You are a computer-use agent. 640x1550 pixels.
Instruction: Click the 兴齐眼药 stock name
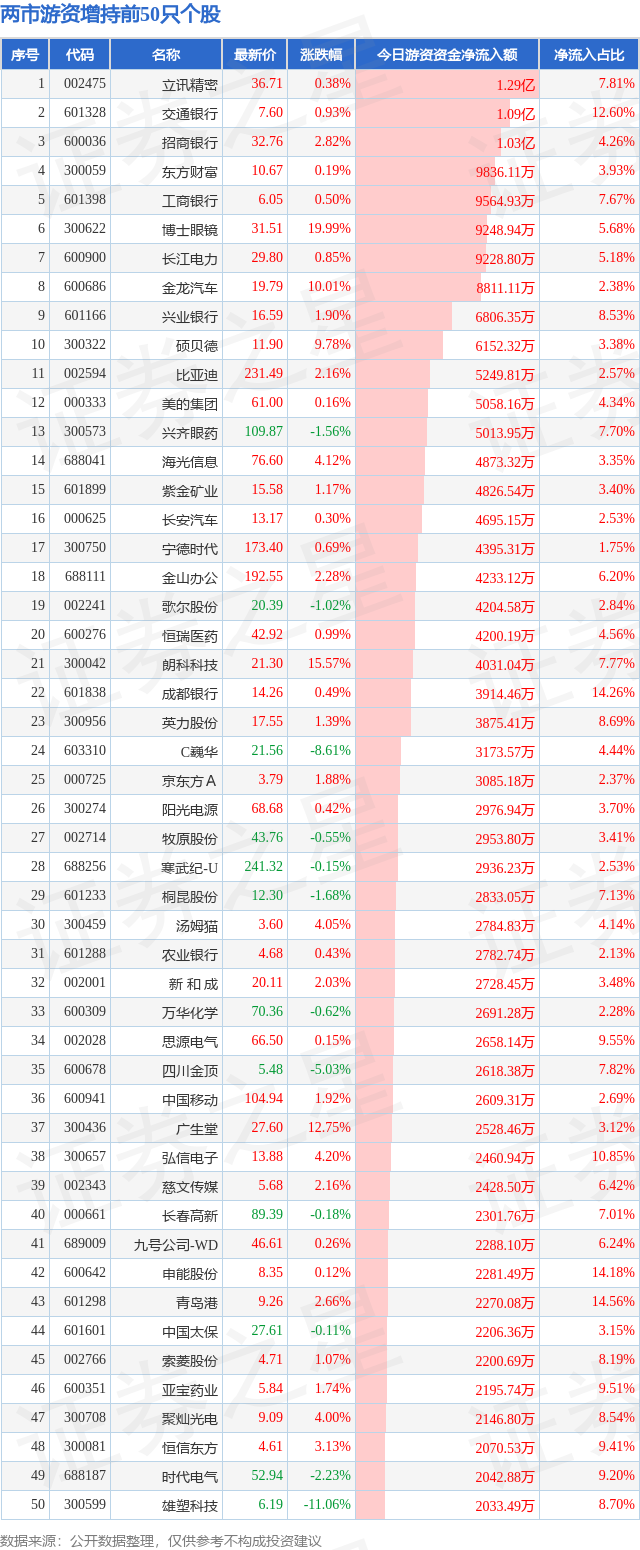(x=190, y=432)
